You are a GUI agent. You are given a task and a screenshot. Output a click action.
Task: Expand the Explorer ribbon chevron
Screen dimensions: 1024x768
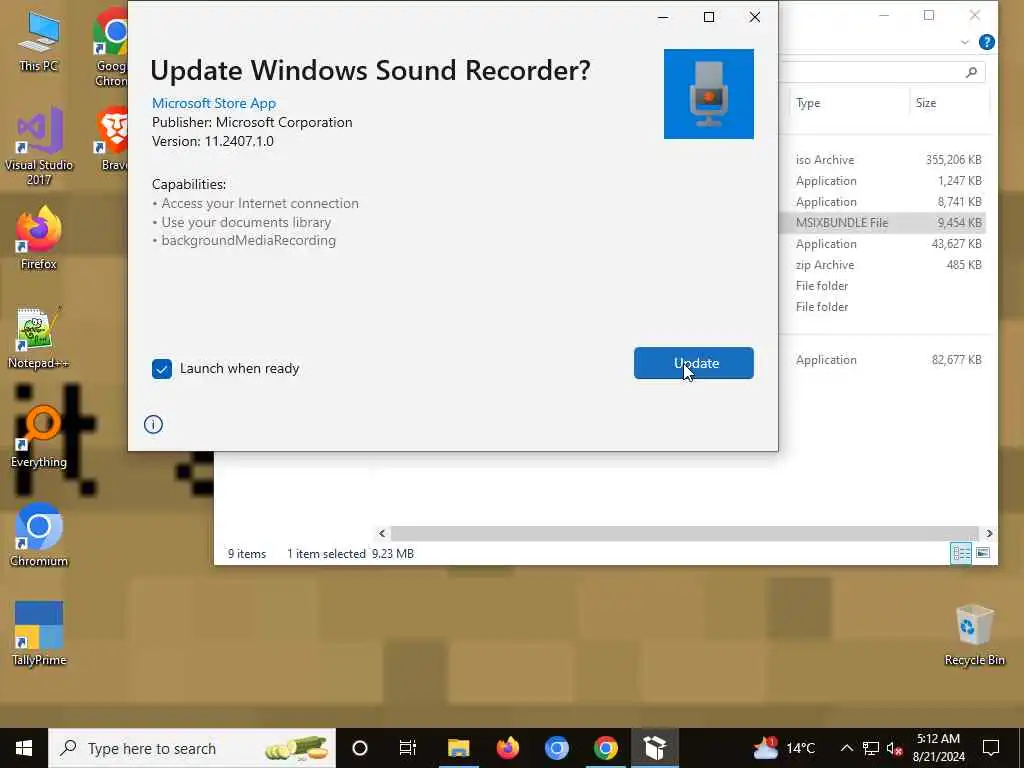965,42
